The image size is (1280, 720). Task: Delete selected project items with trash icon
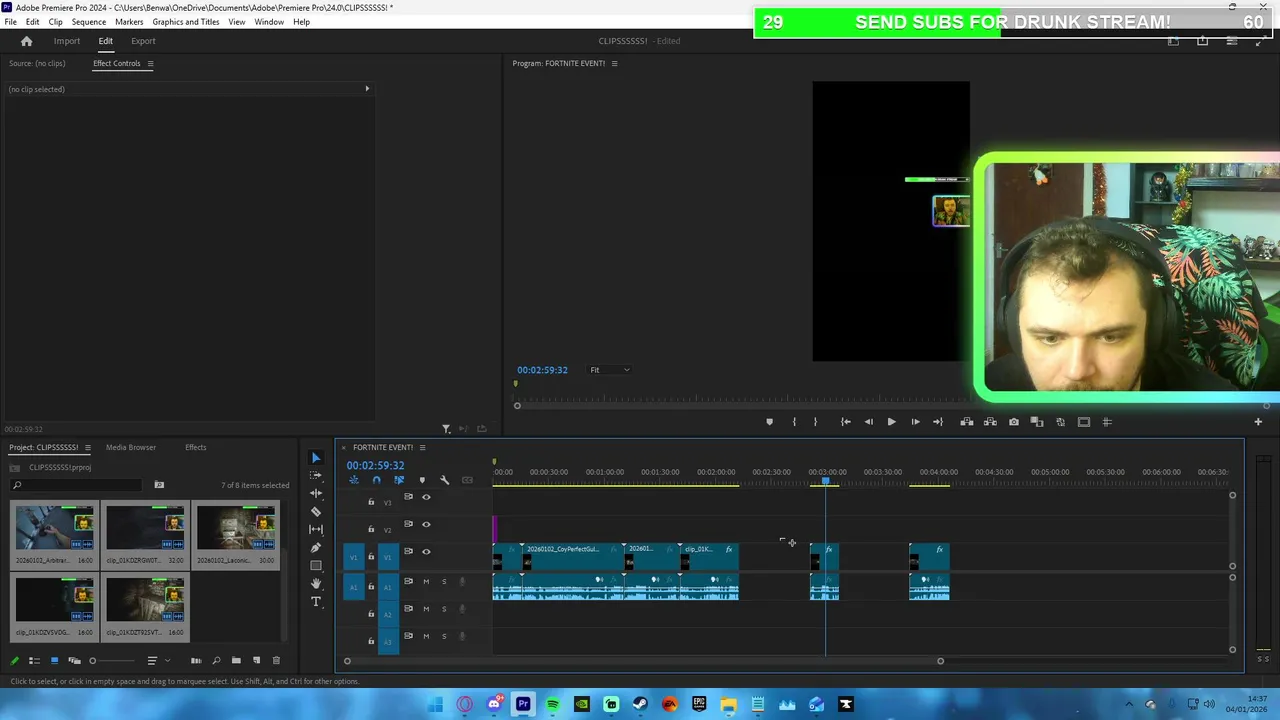click(276, 660)
